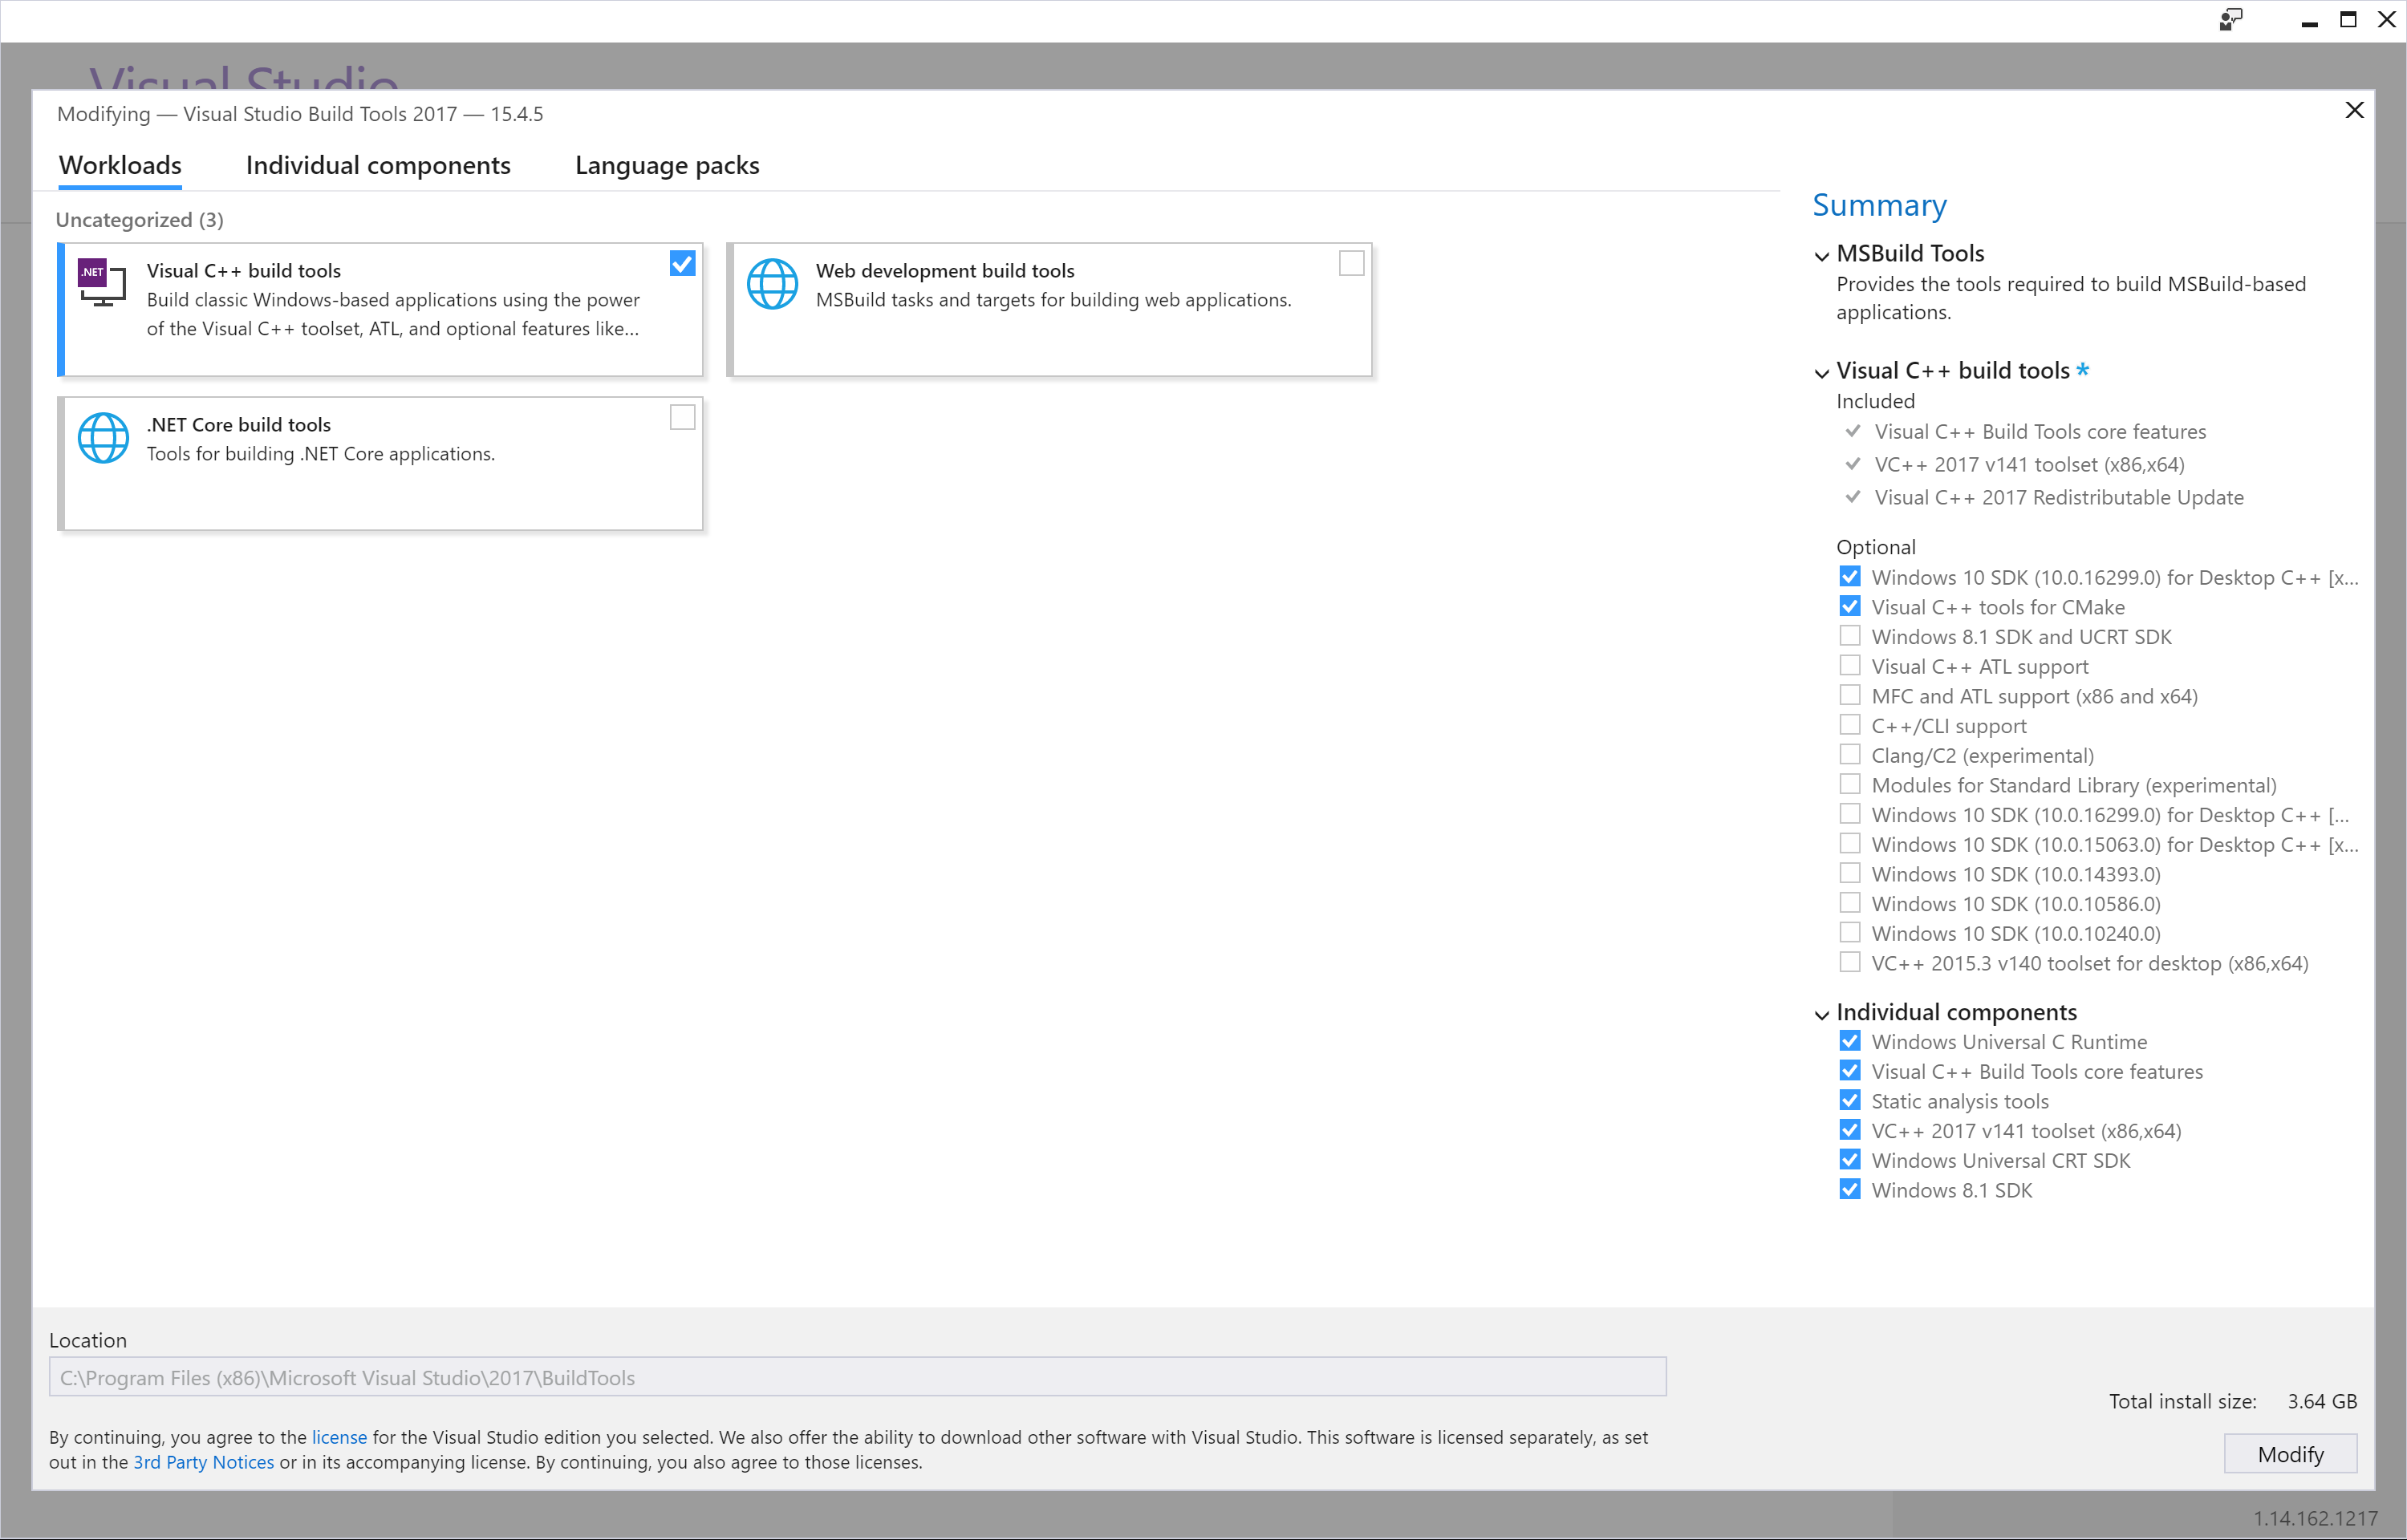The width and height of the screenshot is (2407, 1540).
Task: Check the Web development build tools workload
Action: click(x=1351, y=263)
